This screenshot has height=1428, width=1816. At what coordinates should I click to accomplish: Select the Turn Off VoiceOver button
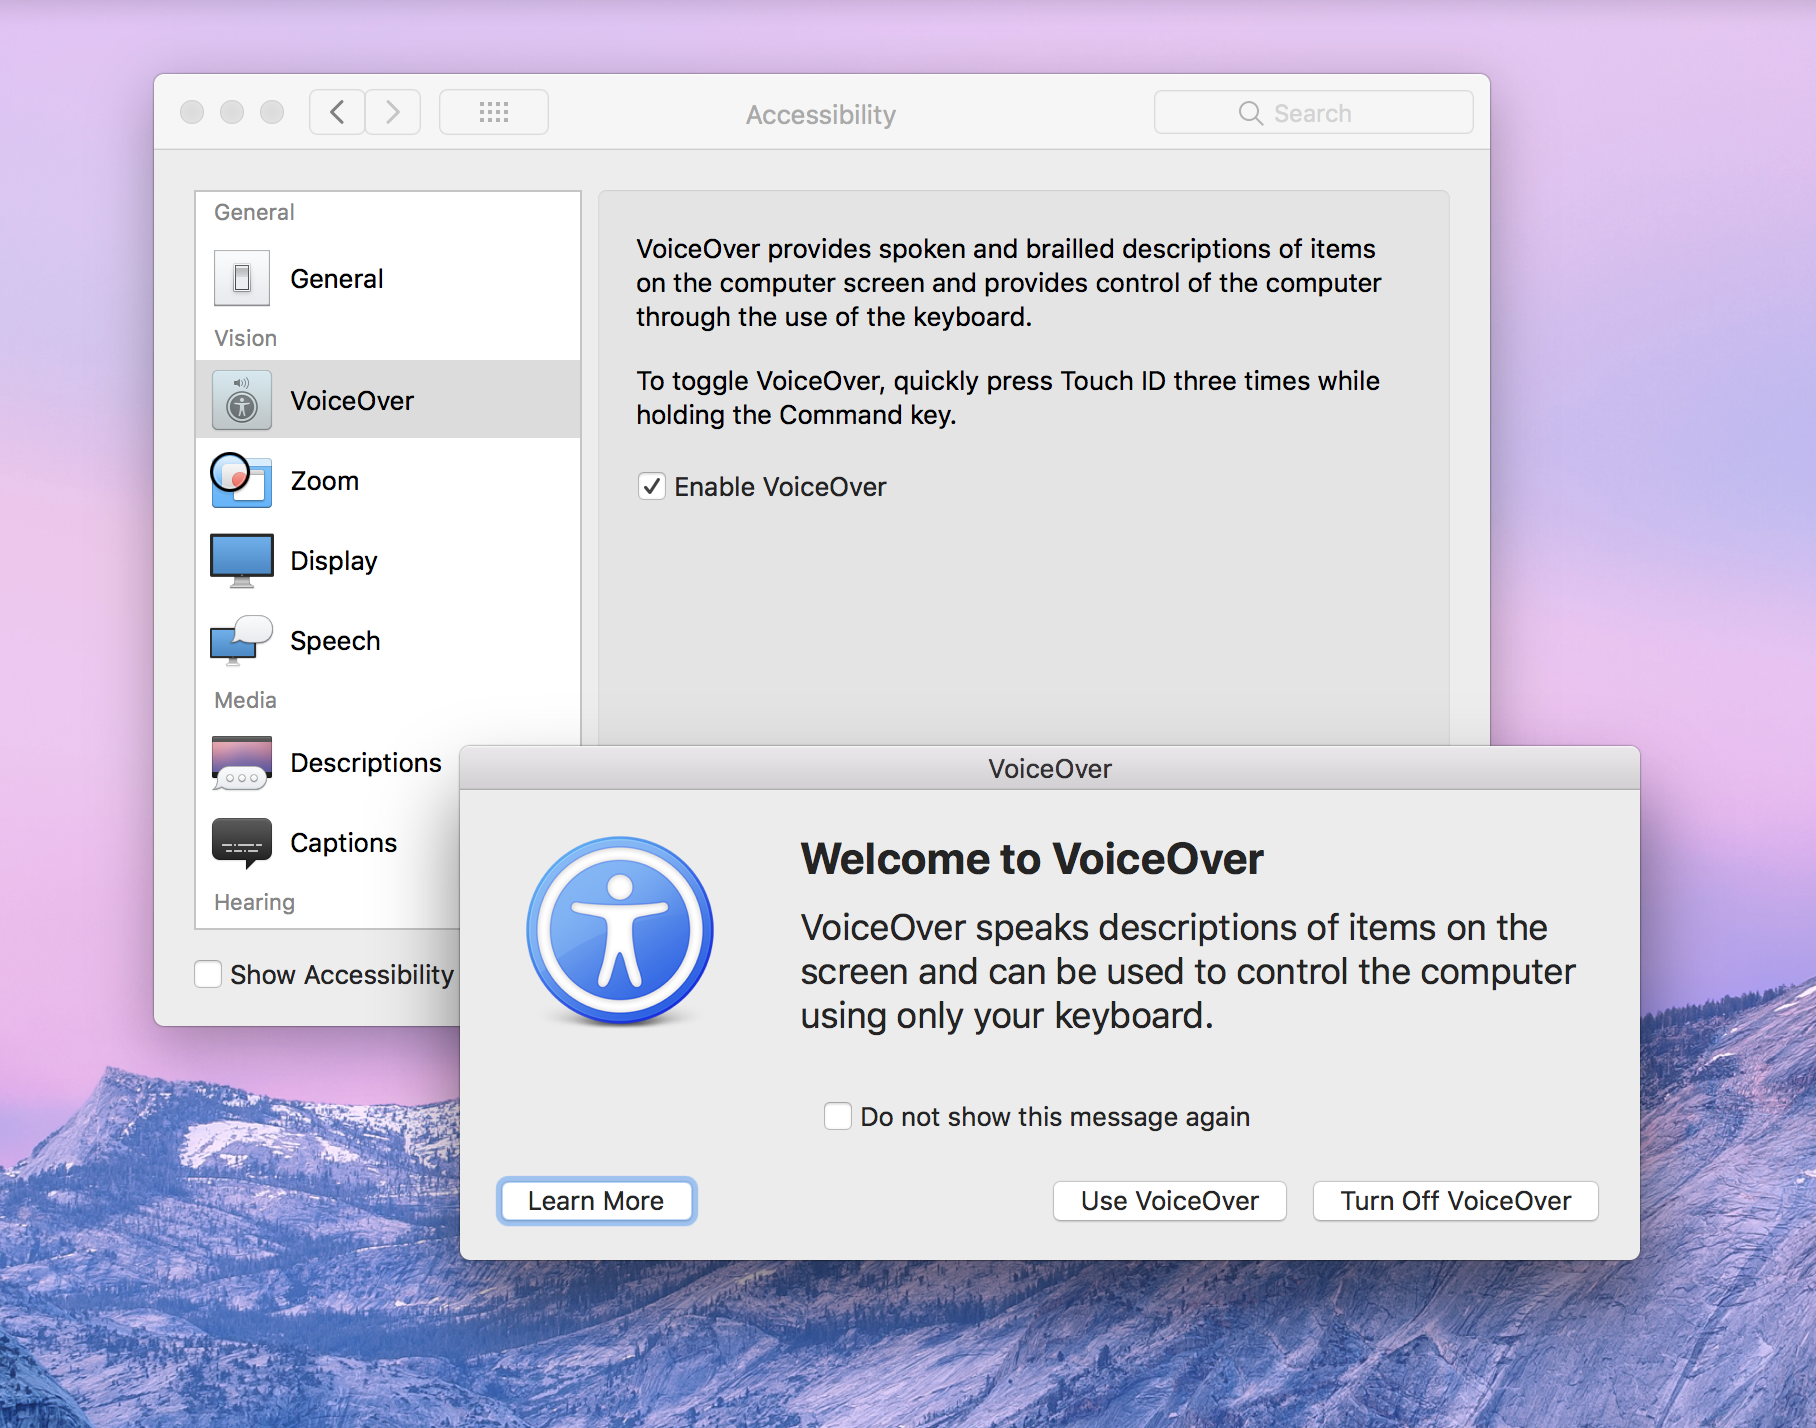pos(1456,1201)
